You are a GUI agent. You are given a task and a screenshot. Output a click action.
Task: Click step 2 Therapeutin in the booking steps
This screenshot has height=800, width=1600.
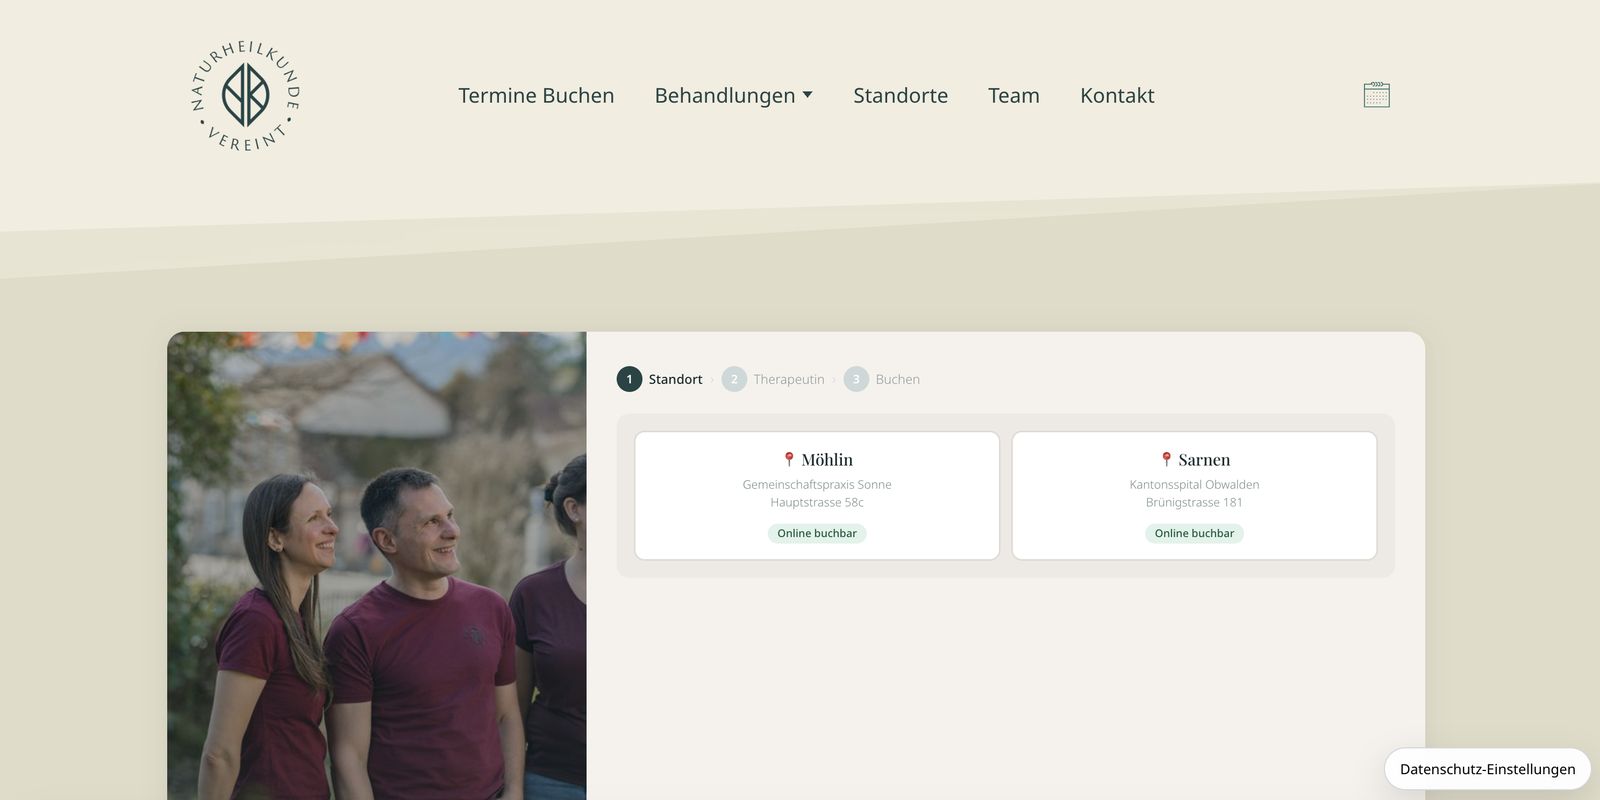click(773, 379)
